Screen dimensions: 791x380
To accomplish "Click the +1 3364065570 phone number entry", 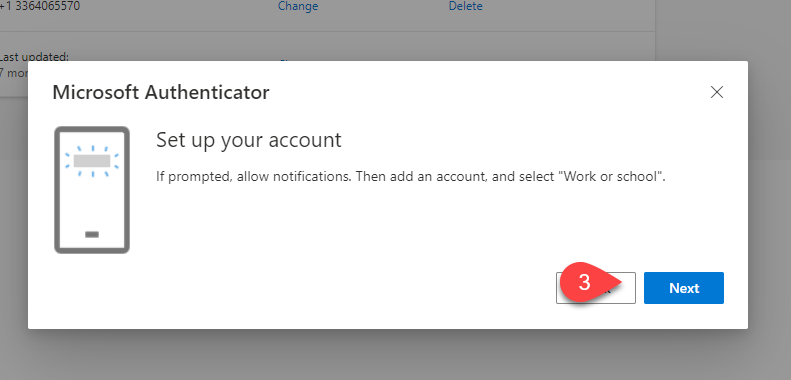I will [39, 6].
